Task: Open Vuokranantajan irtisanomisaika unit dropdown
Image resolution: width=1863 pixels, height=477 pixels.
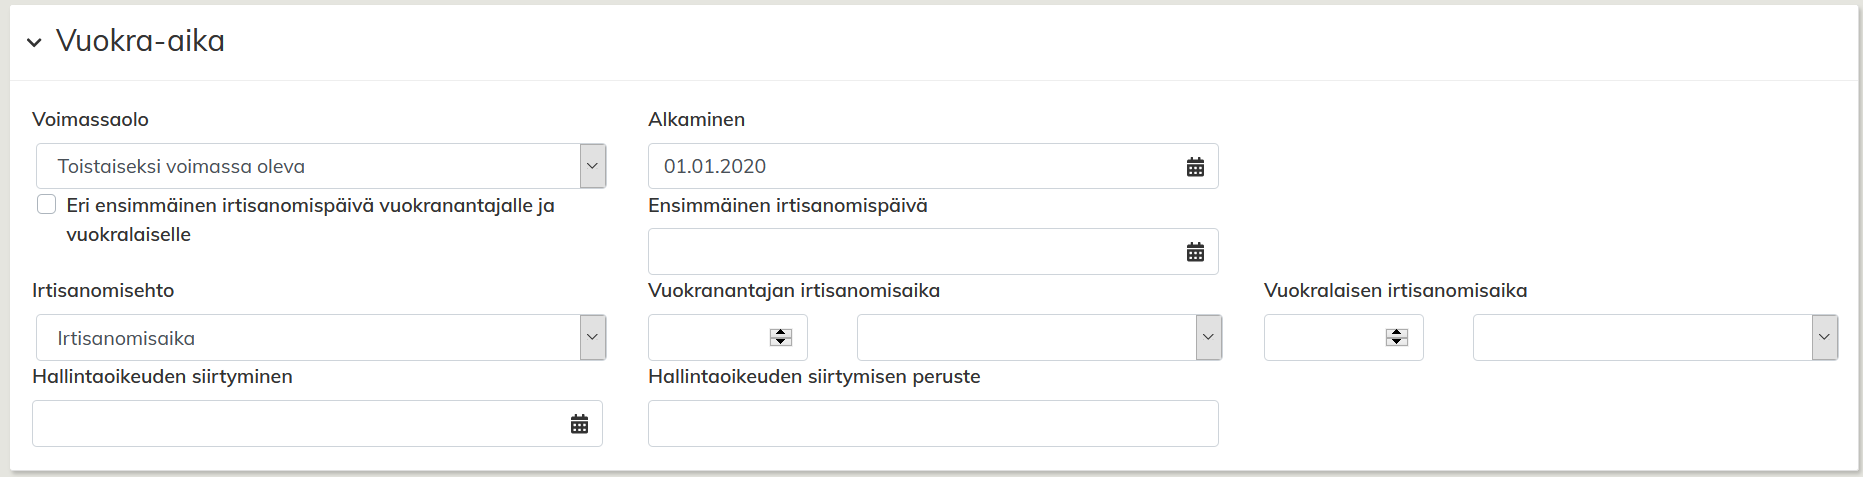Action: [1208, 338]
